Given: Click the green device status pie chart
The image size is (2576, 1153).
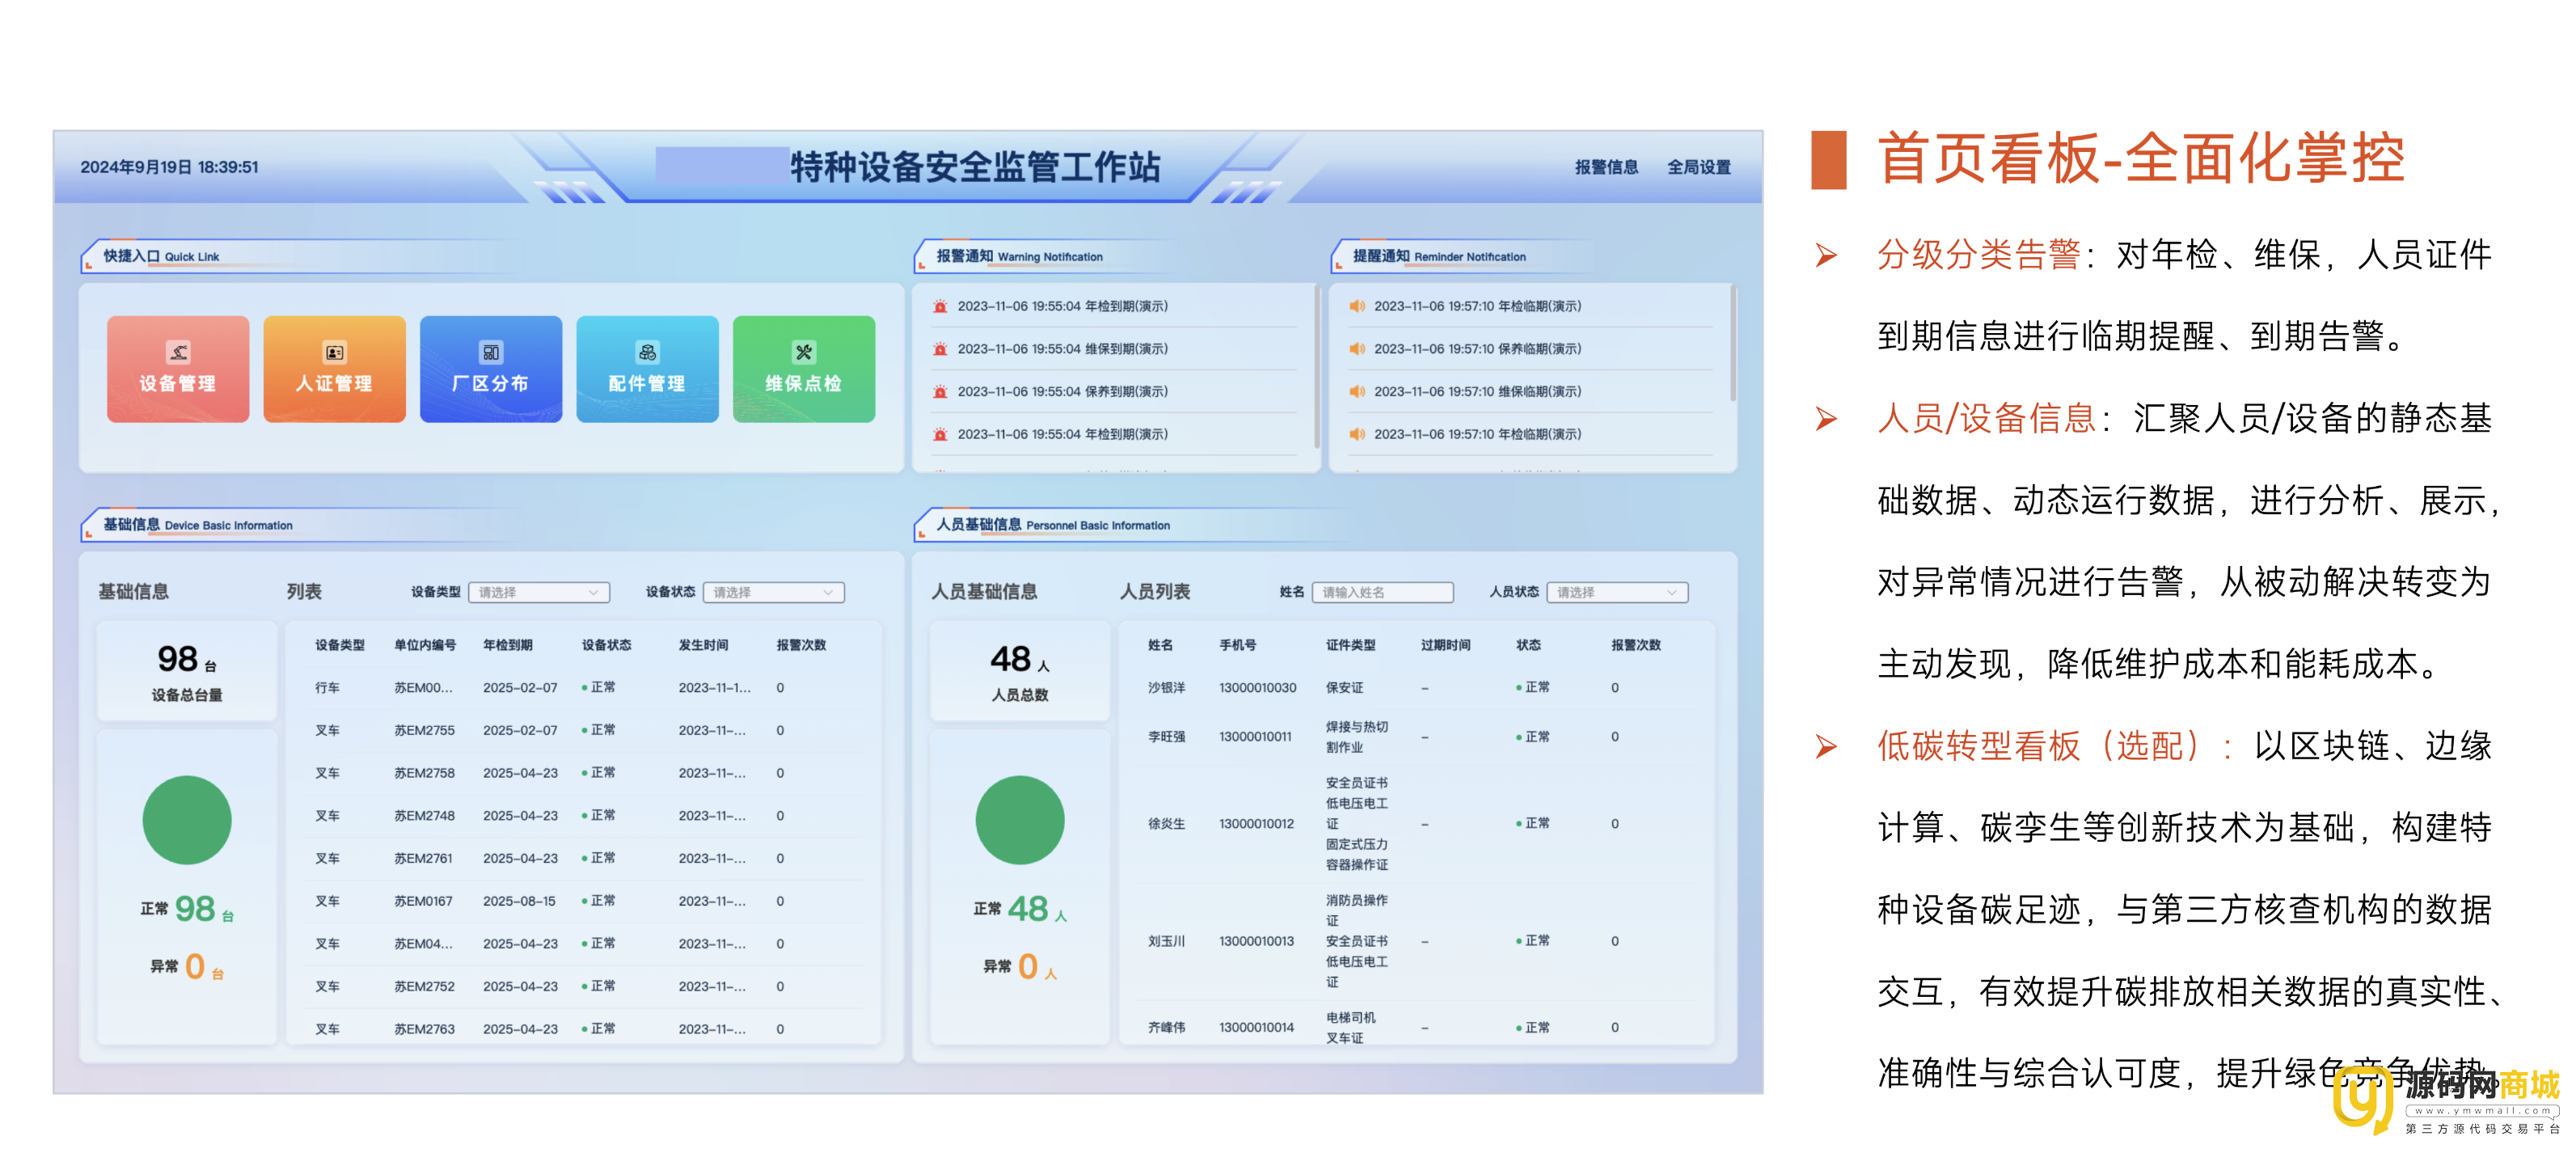Looking at the screenshot, I should (x=187, y=820).
